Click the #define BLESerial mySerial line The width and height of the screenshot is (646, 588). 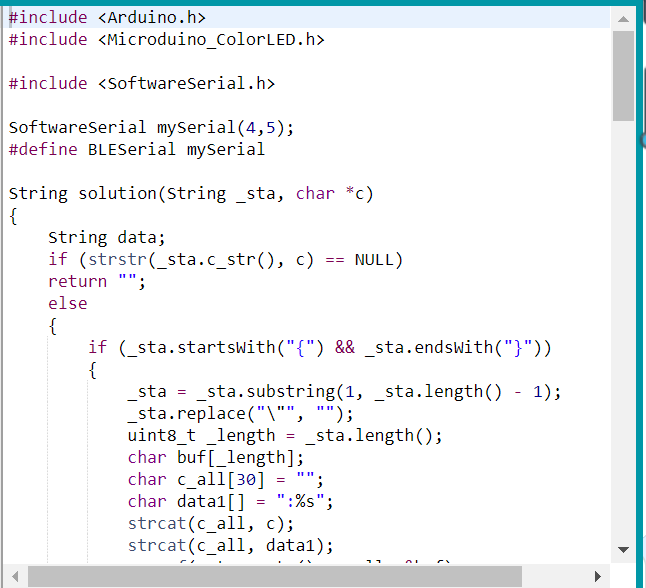coord(136,149)
